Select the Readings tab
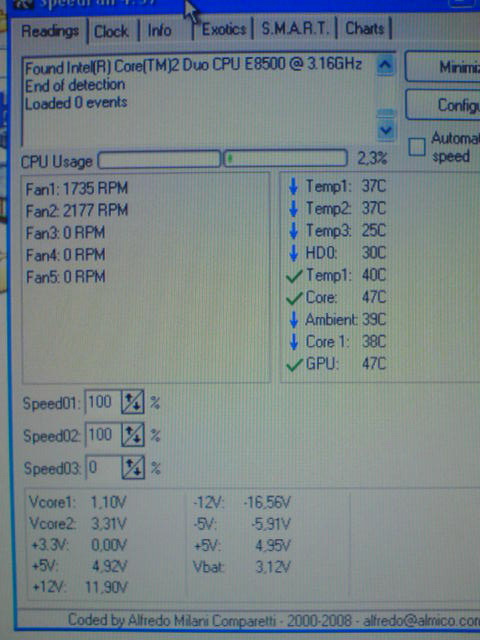The height and width of the screenshot is (640, 480). click(50, 31)
